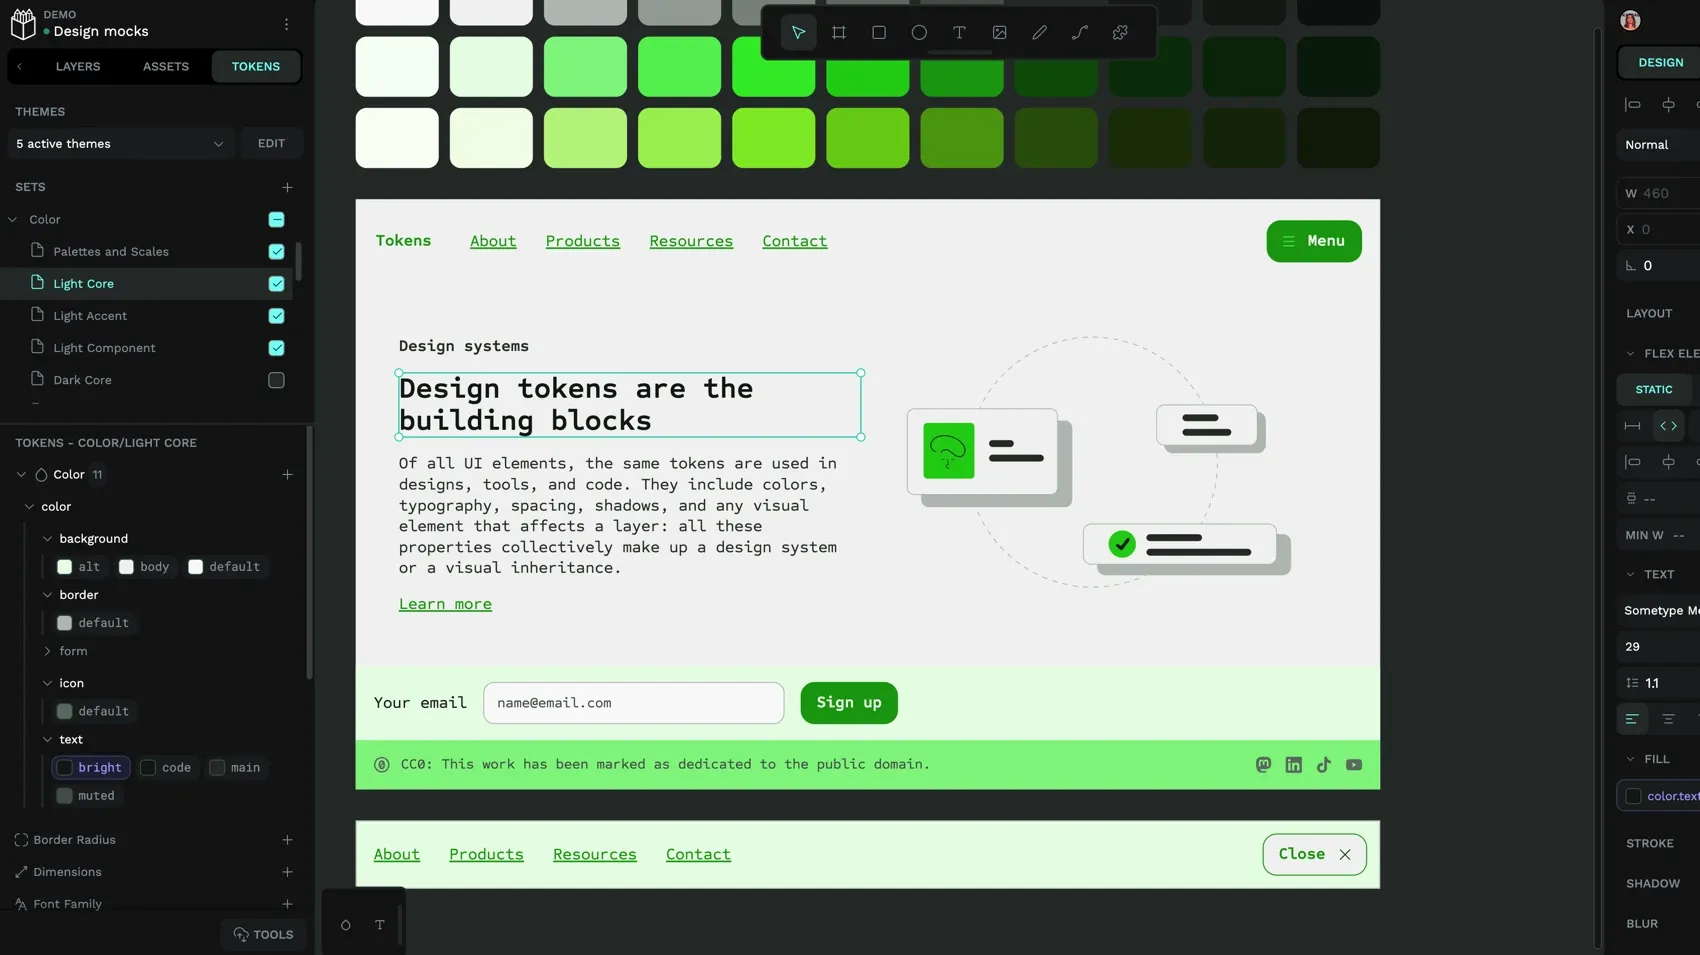The height and width of the screenshot is (955, 1700).
Task: Open the Image insert tool
Action: tap(999, 32)
